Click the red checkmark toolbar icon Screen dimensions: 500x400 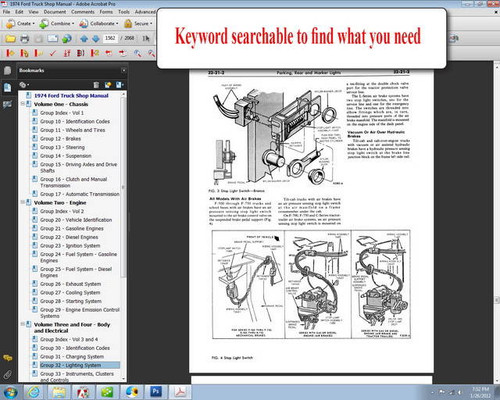click(x=53, y=53)
